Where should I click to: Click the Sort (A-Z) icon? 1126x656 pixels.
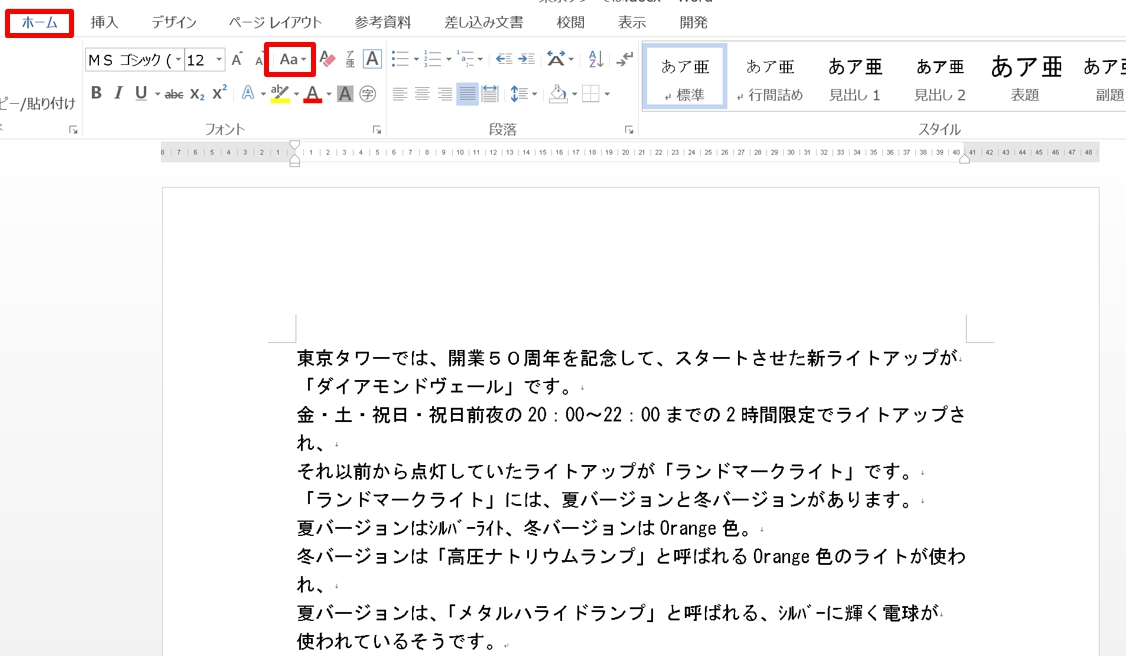coord(596,60)
